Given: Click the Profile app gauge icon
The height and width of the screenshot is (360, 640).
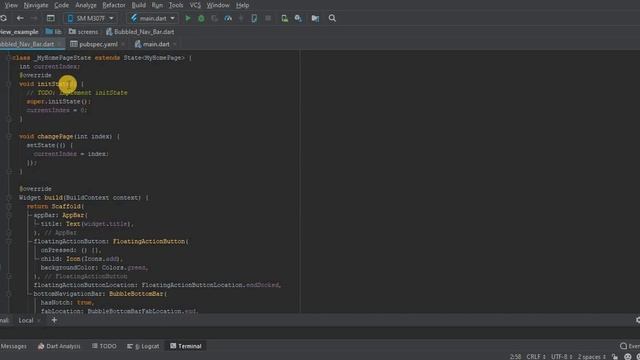Looking at the screenshot, I should (x=228, y=18).
